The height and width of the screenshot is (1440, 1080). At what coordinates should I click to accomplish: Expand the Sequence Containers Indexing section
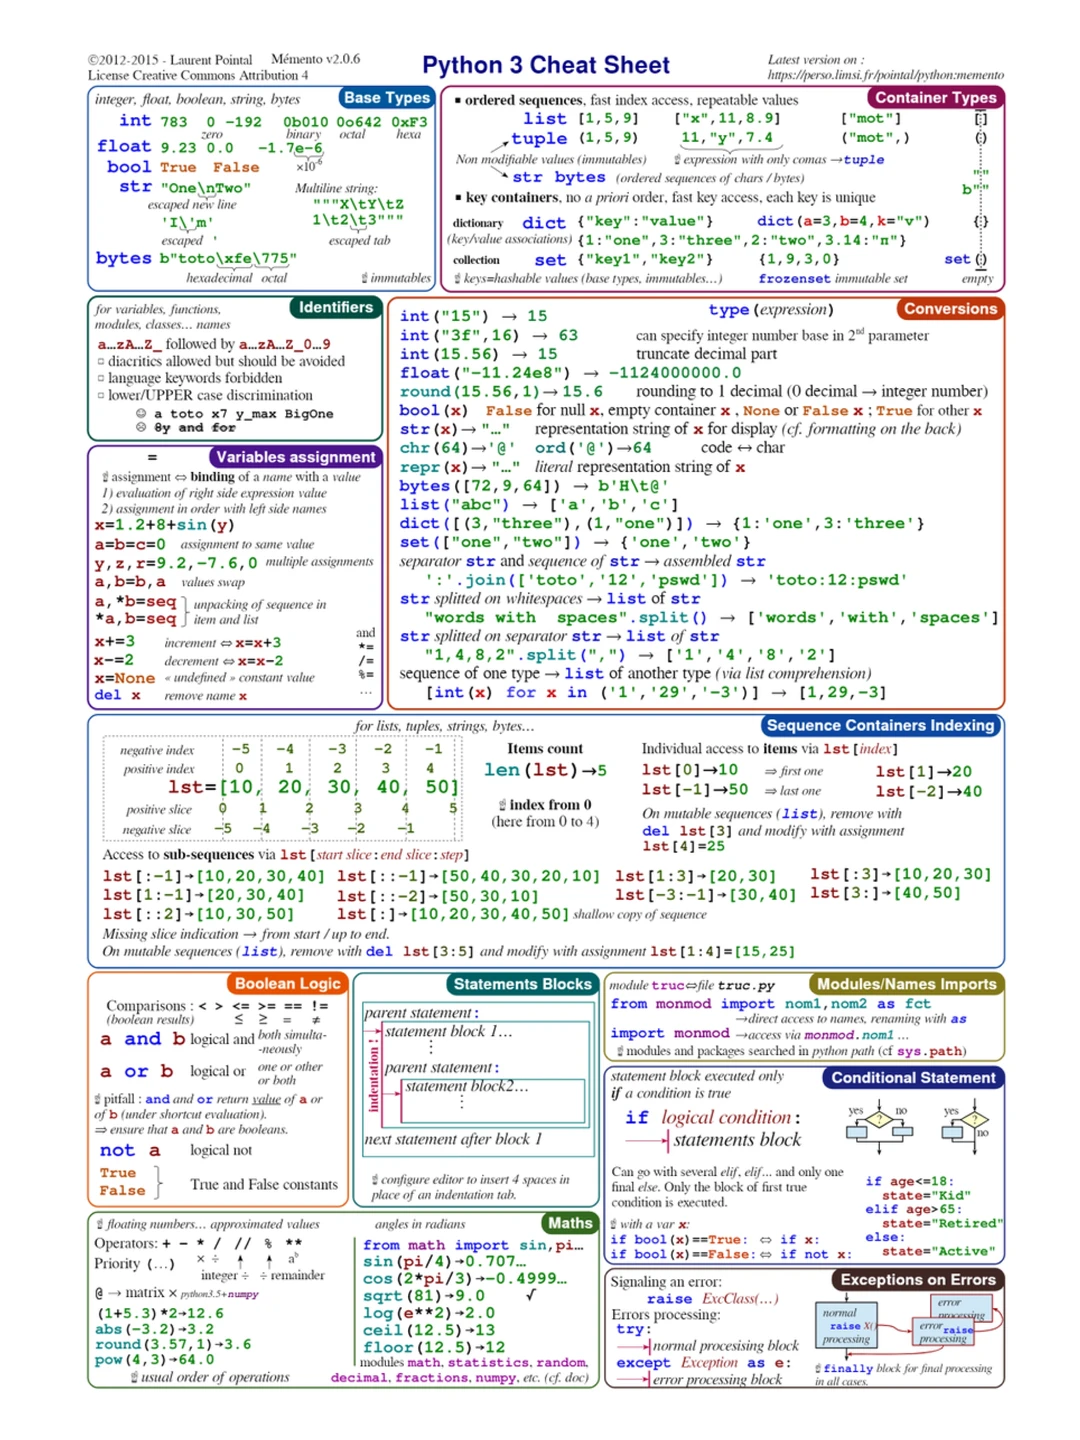879,725
